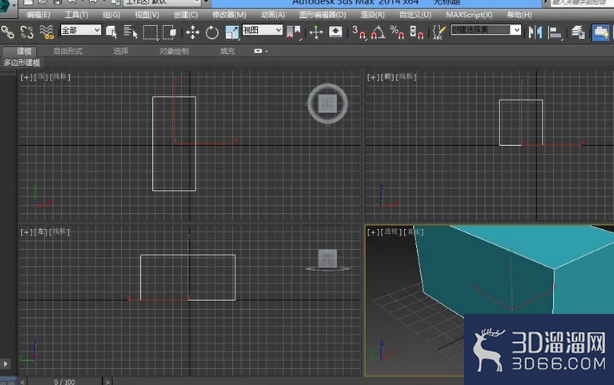Click the ViewCube in the Left viewport
Screen dimensions: 614x385
(328, 259)
